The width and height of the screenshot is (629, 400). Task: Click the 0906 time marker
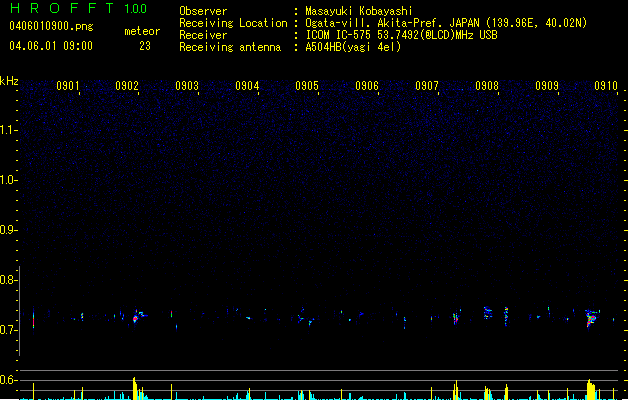click(367, 85)
